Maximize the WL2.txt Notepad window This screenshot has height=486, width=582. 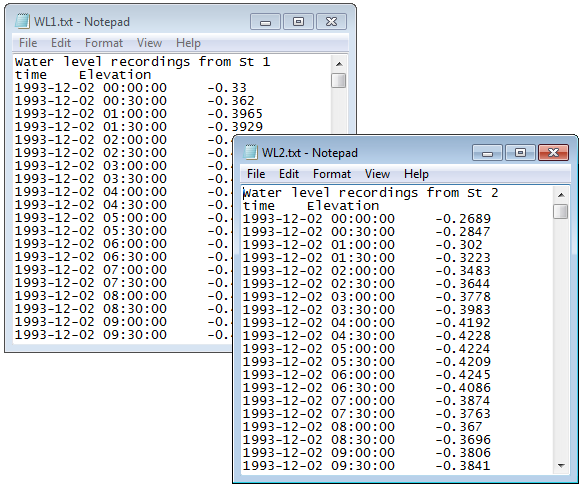point(520,153)
